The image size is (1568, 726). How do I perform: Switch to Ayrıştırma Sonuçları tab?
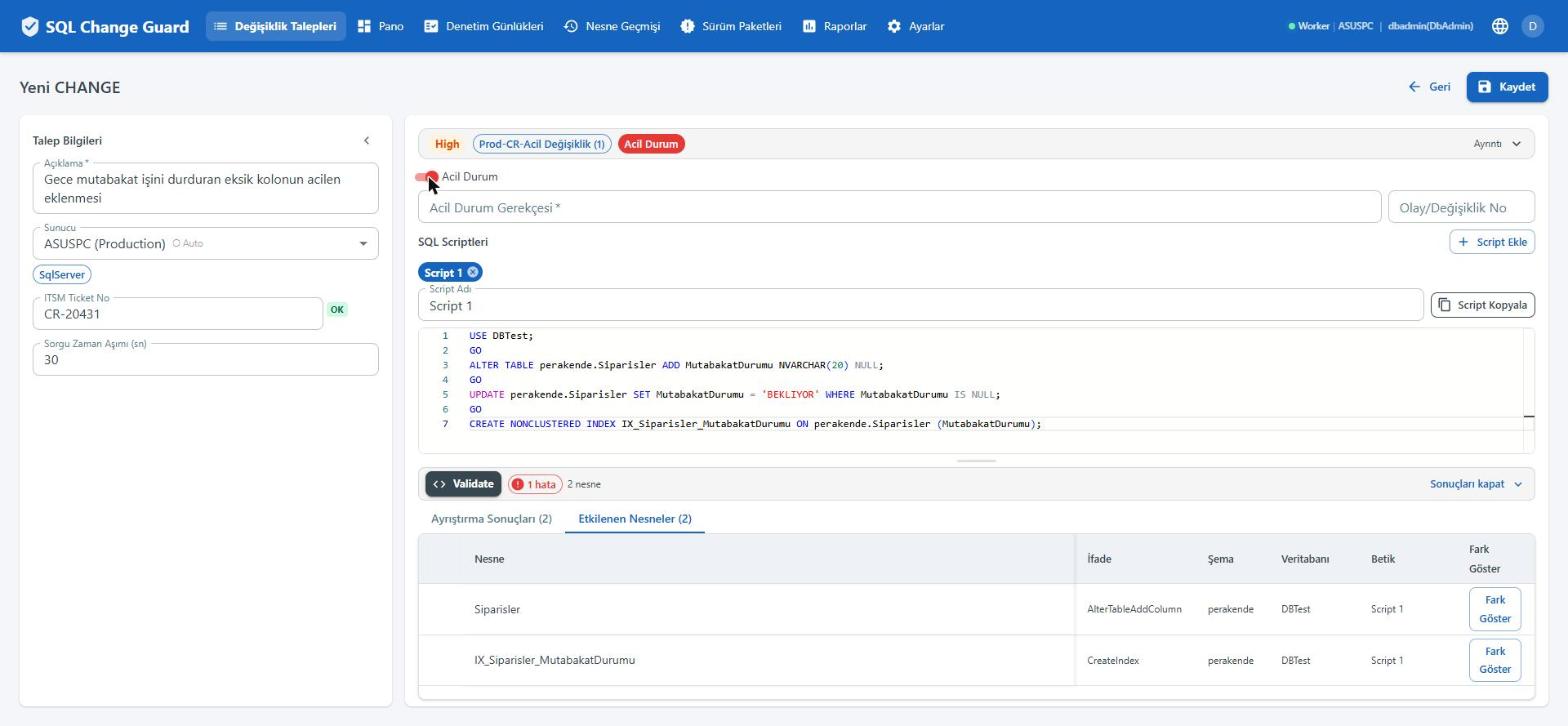[x=491, y=519]
